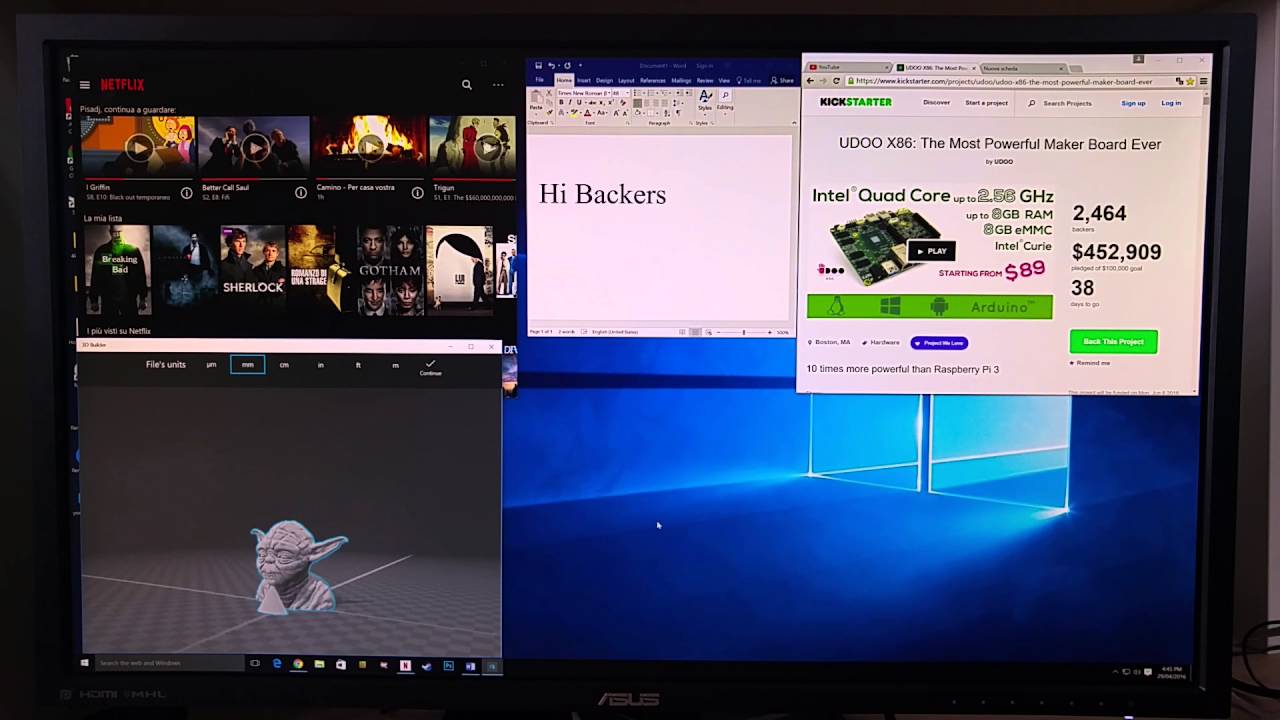Open the font size dropdown in Word
The width and height of the screenshot is (1280, 720).
coord(628,93)
